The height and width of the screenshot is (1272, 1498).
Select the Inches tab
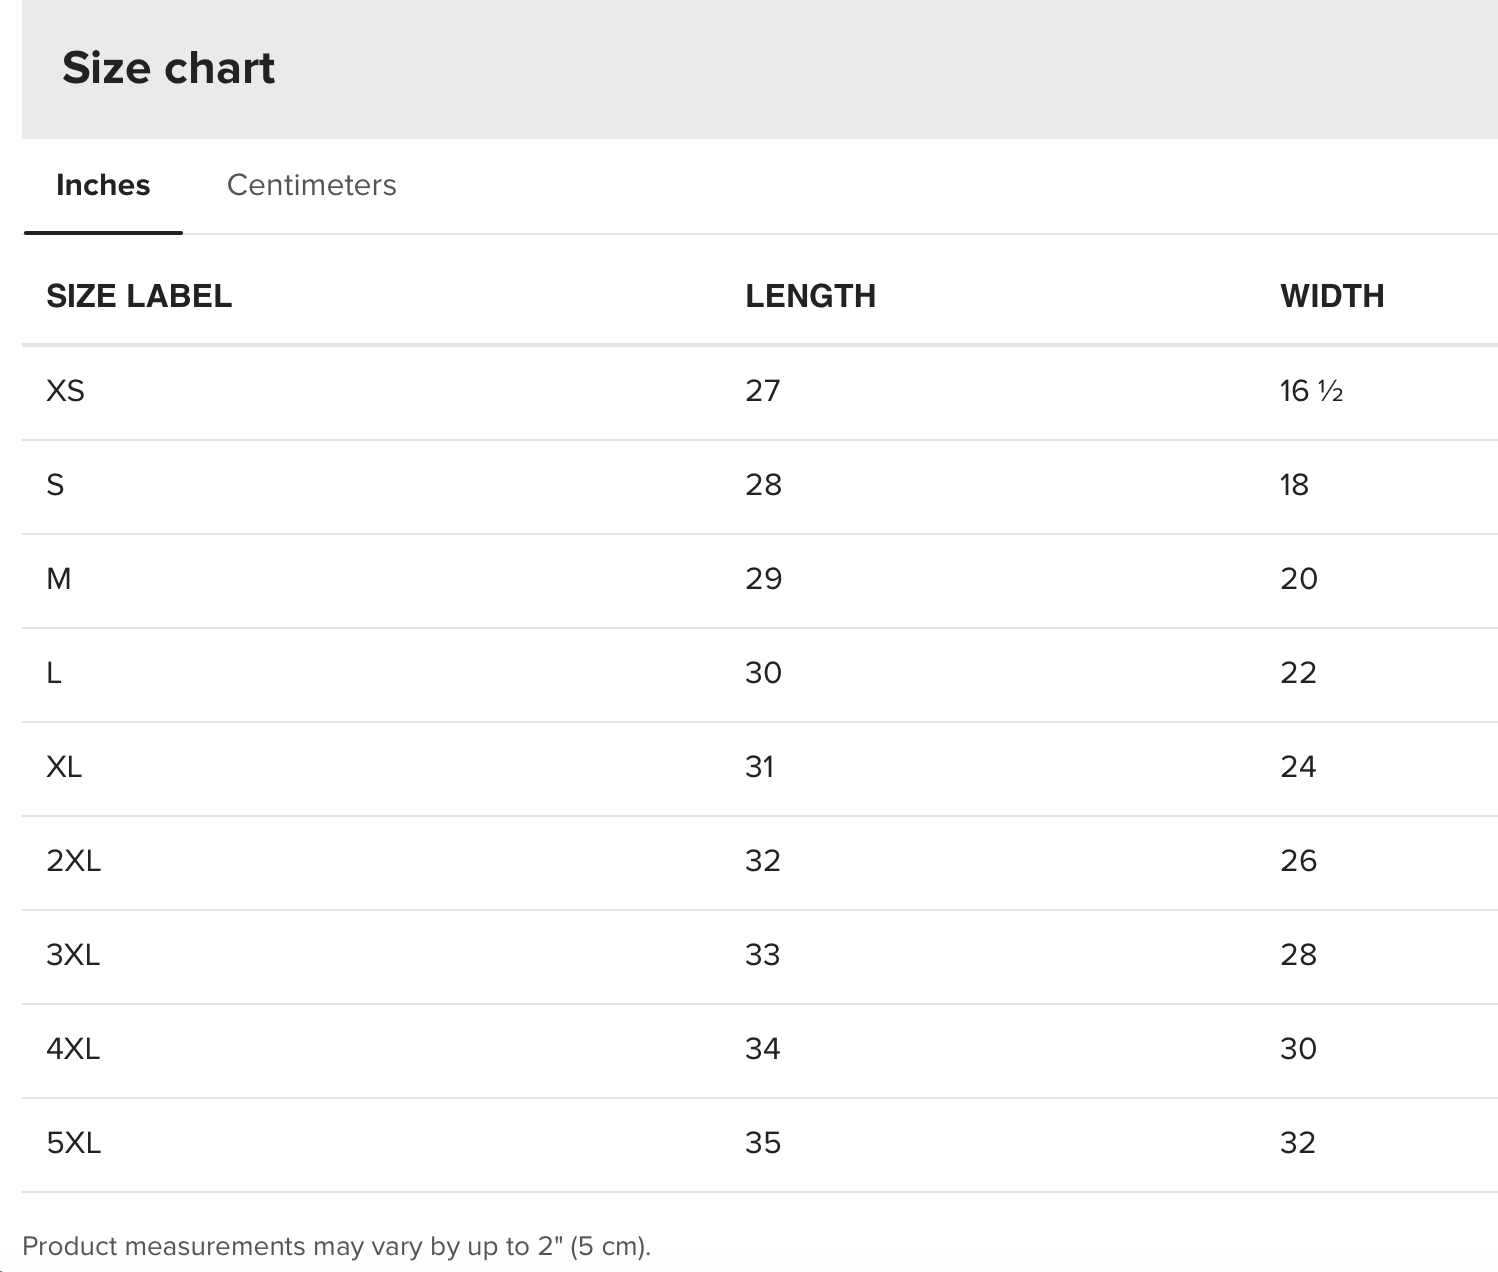pos(103,185)
